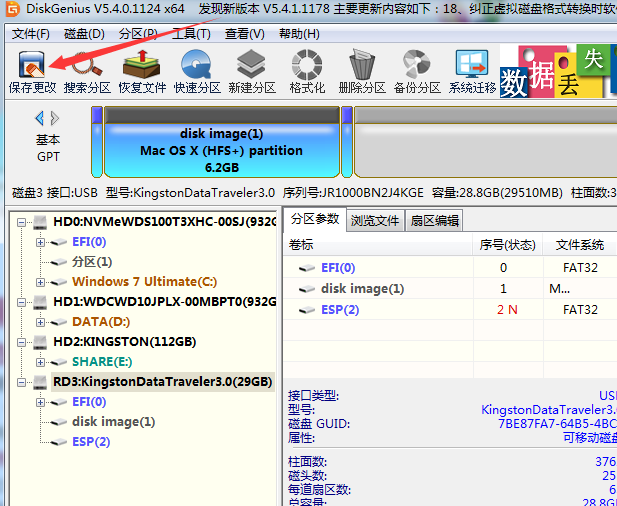
Task: Select disk image(1) row in partition table
Action: point(450,289)
